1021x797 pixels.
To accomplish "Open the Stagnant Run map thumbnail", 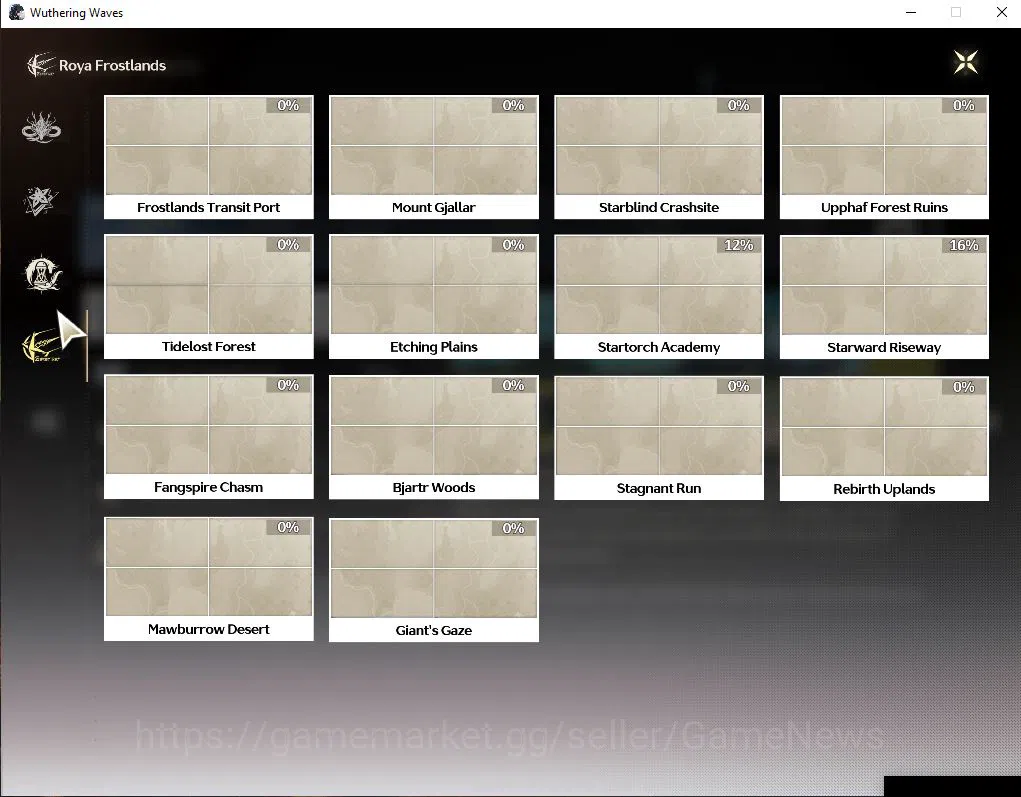I will 659,426.
